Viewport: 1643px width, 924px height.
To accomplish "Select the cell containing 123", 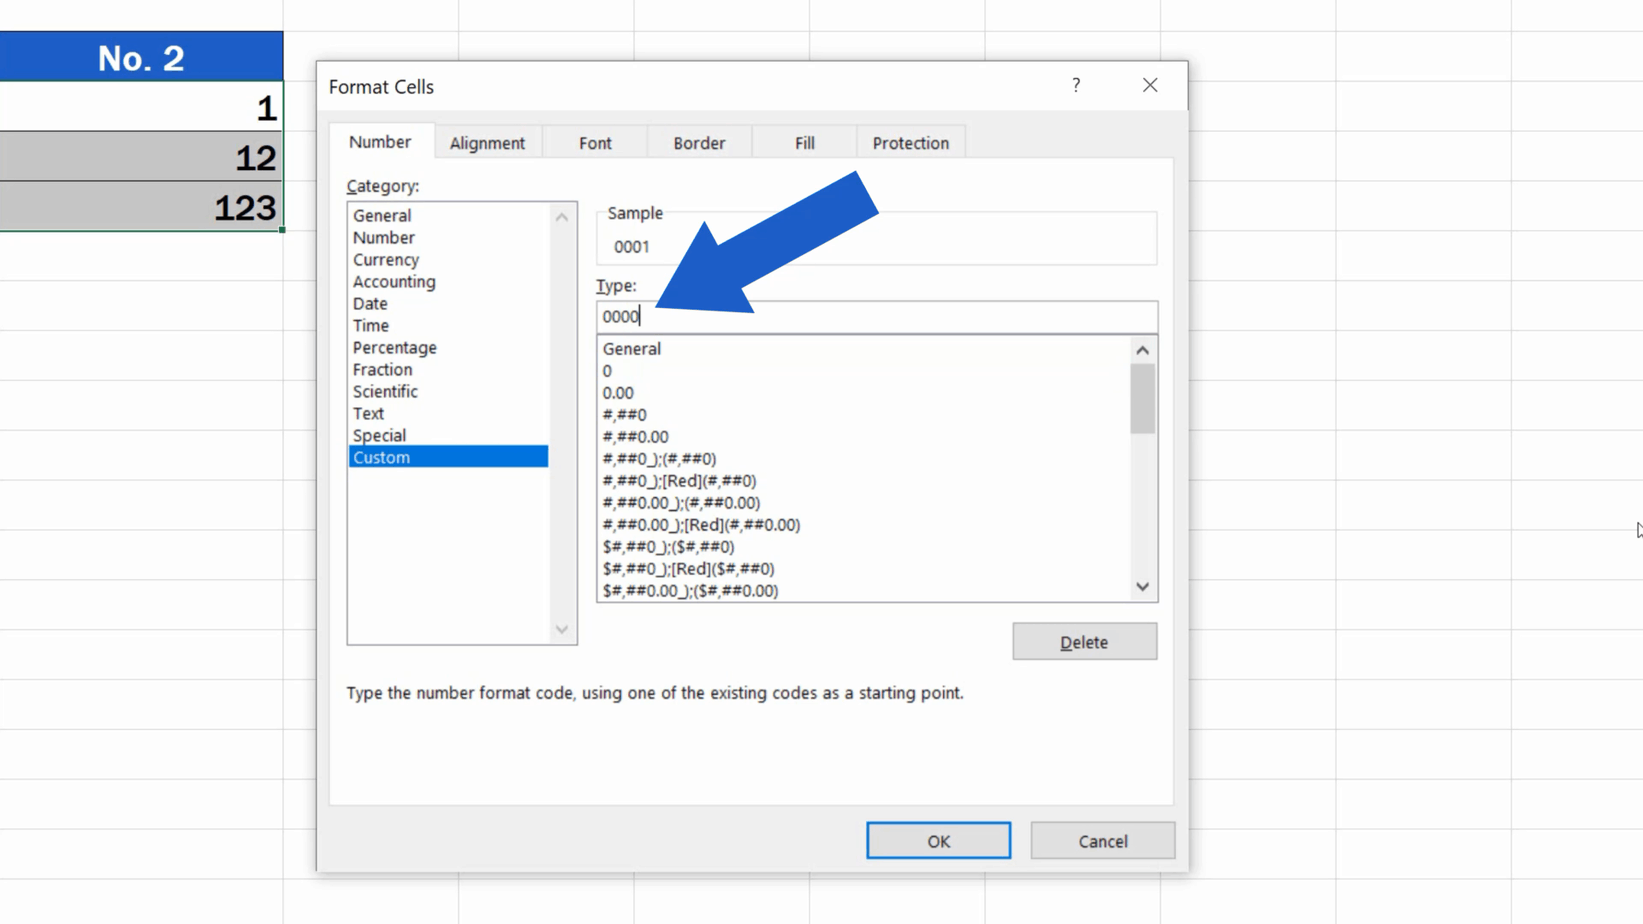I will click(x=141, y=207).
